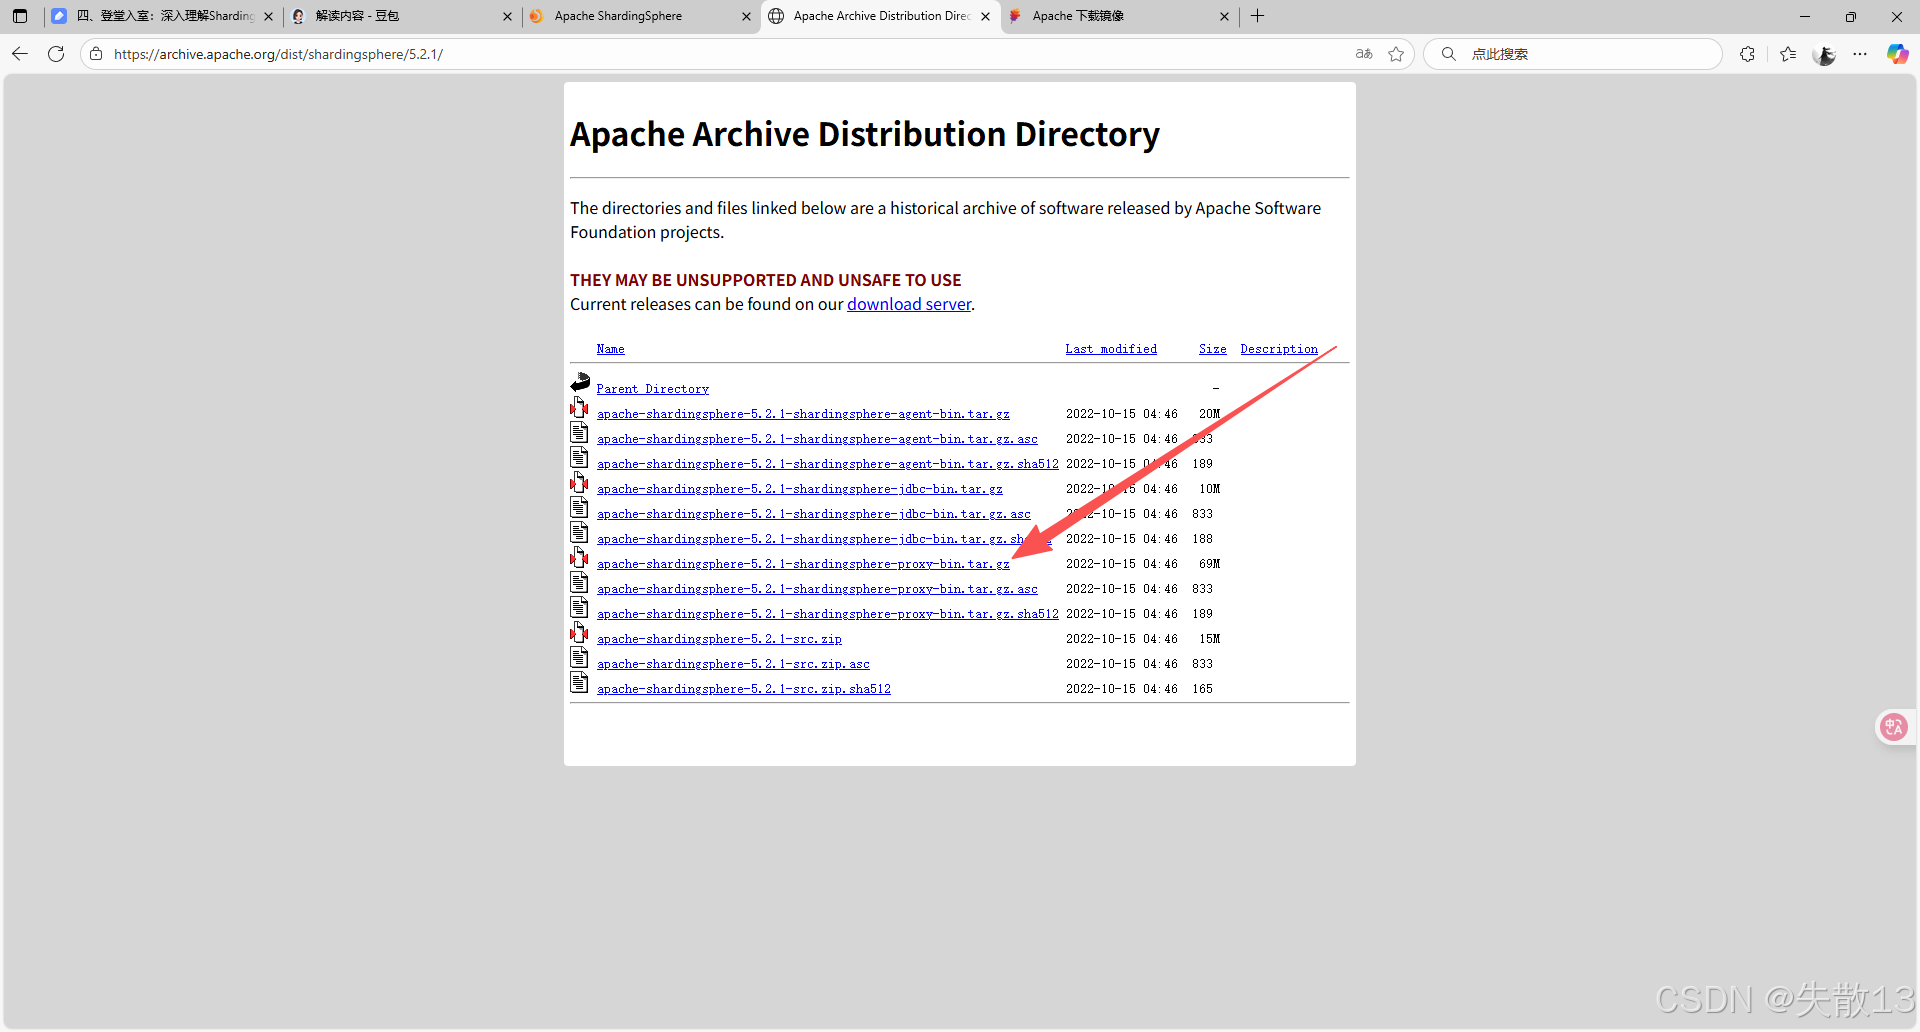Open shardingsphere-agent-bin.tar.gz.asc signature
1920x1032 pixels.
tap(817, 439)
